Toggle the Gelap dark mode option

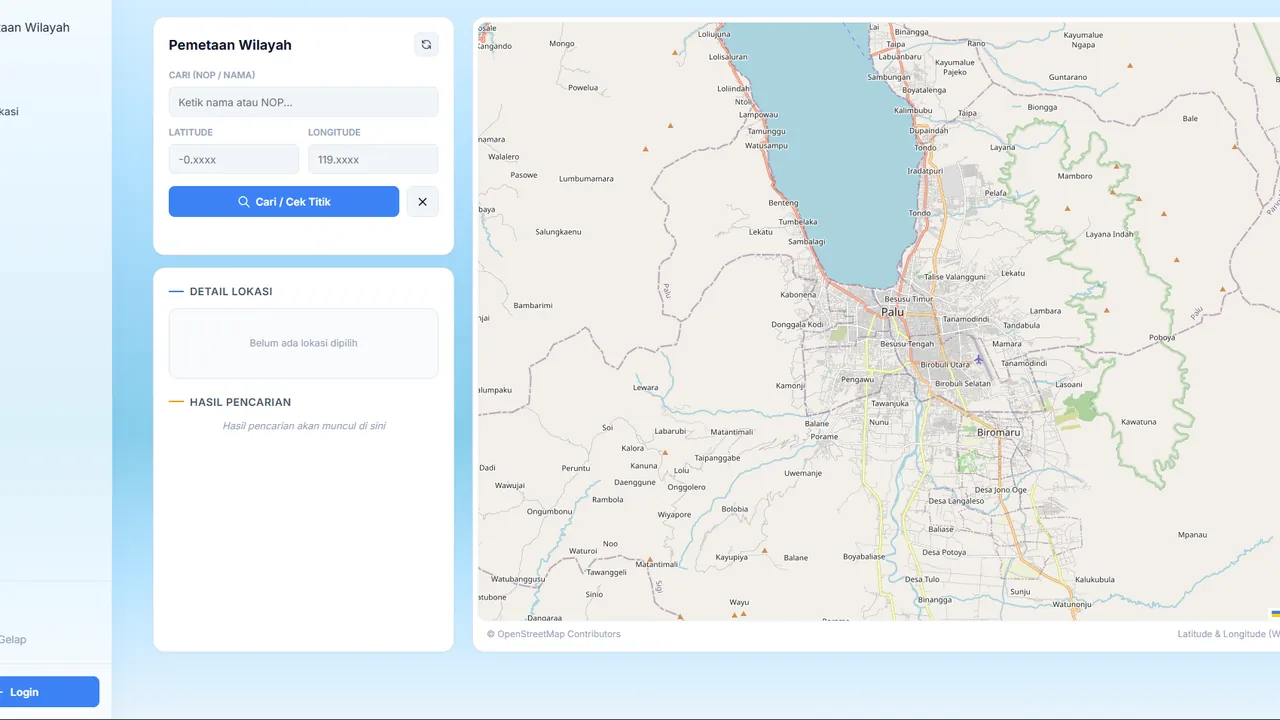pyautogui.click(x=13, y=640)
